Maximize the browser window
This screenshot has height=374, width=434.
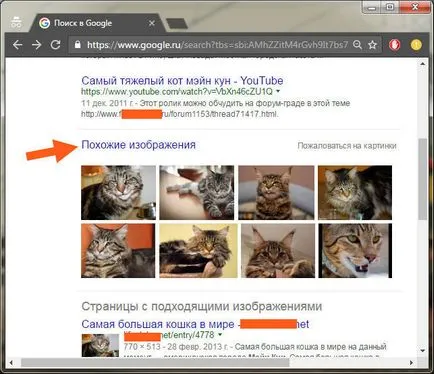point(390,7)
